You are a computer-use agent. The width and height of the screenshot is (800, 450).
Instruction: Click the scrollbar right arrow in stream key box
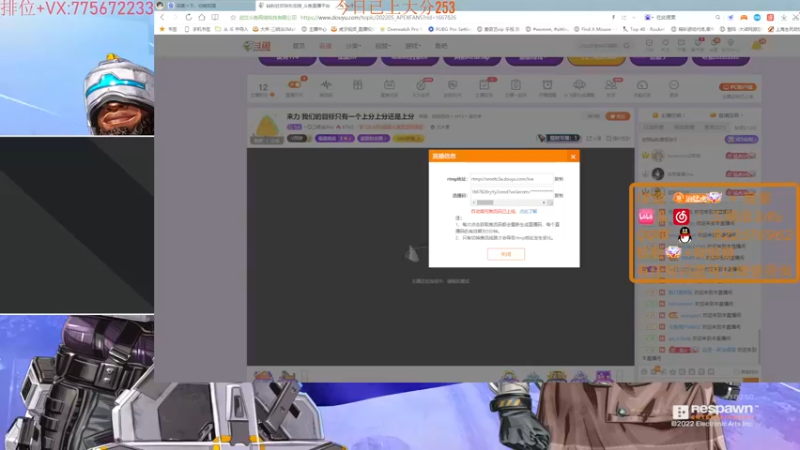(x=543, y=203)
